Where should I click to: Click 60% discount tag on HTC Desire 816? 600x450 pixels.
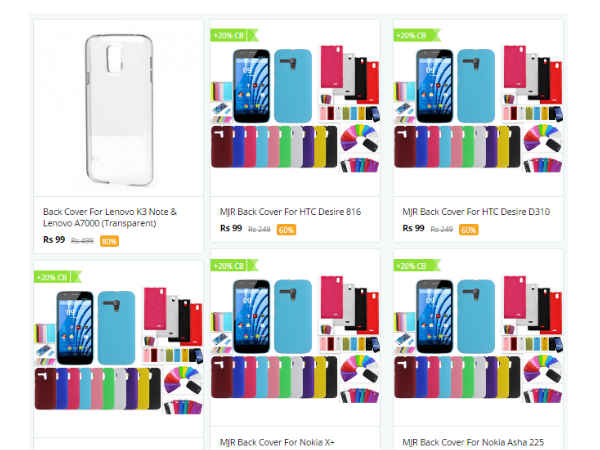tap(287, 230)
